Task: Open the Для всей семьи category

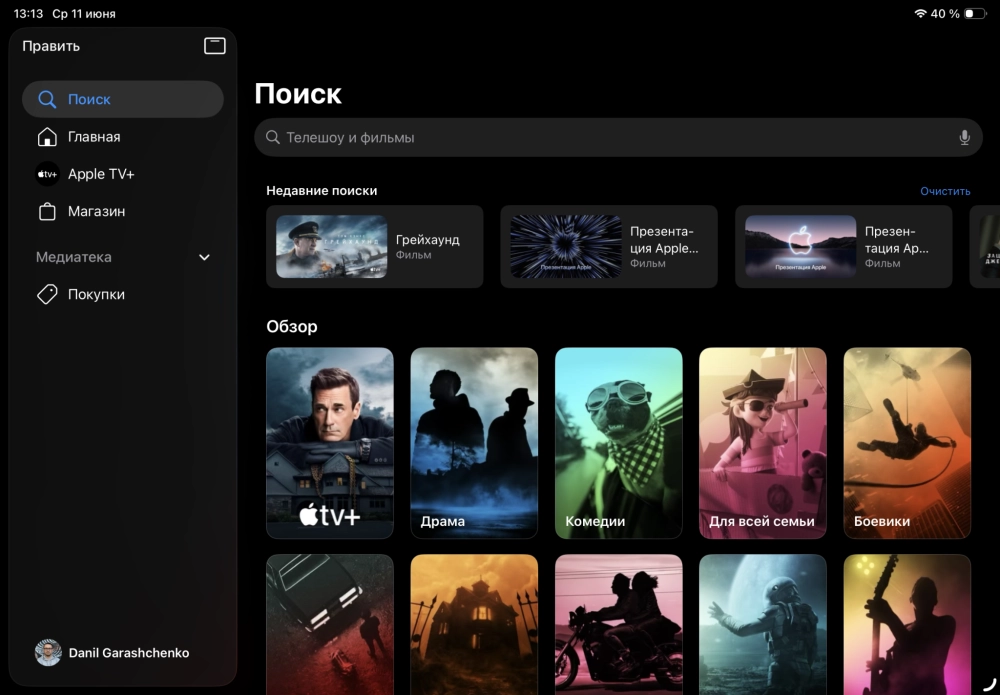Action: 762,443
